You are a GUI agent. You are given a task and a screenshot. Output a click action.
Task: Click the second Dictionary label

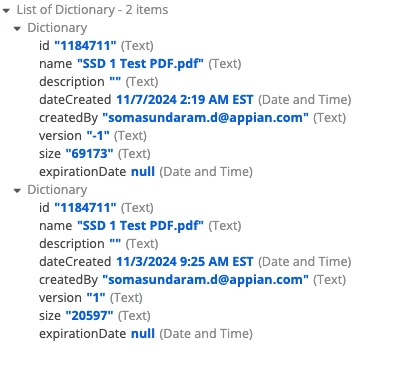click(x=57, y=190)
